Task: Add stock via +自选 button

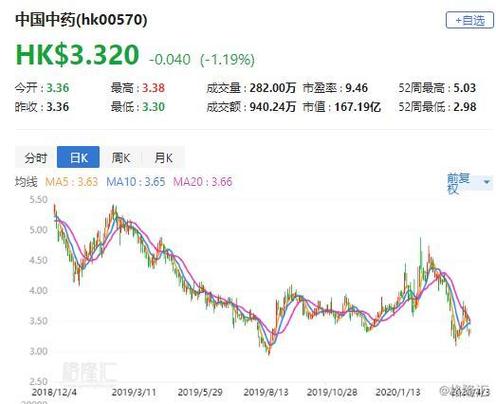Action: [470, 20]
